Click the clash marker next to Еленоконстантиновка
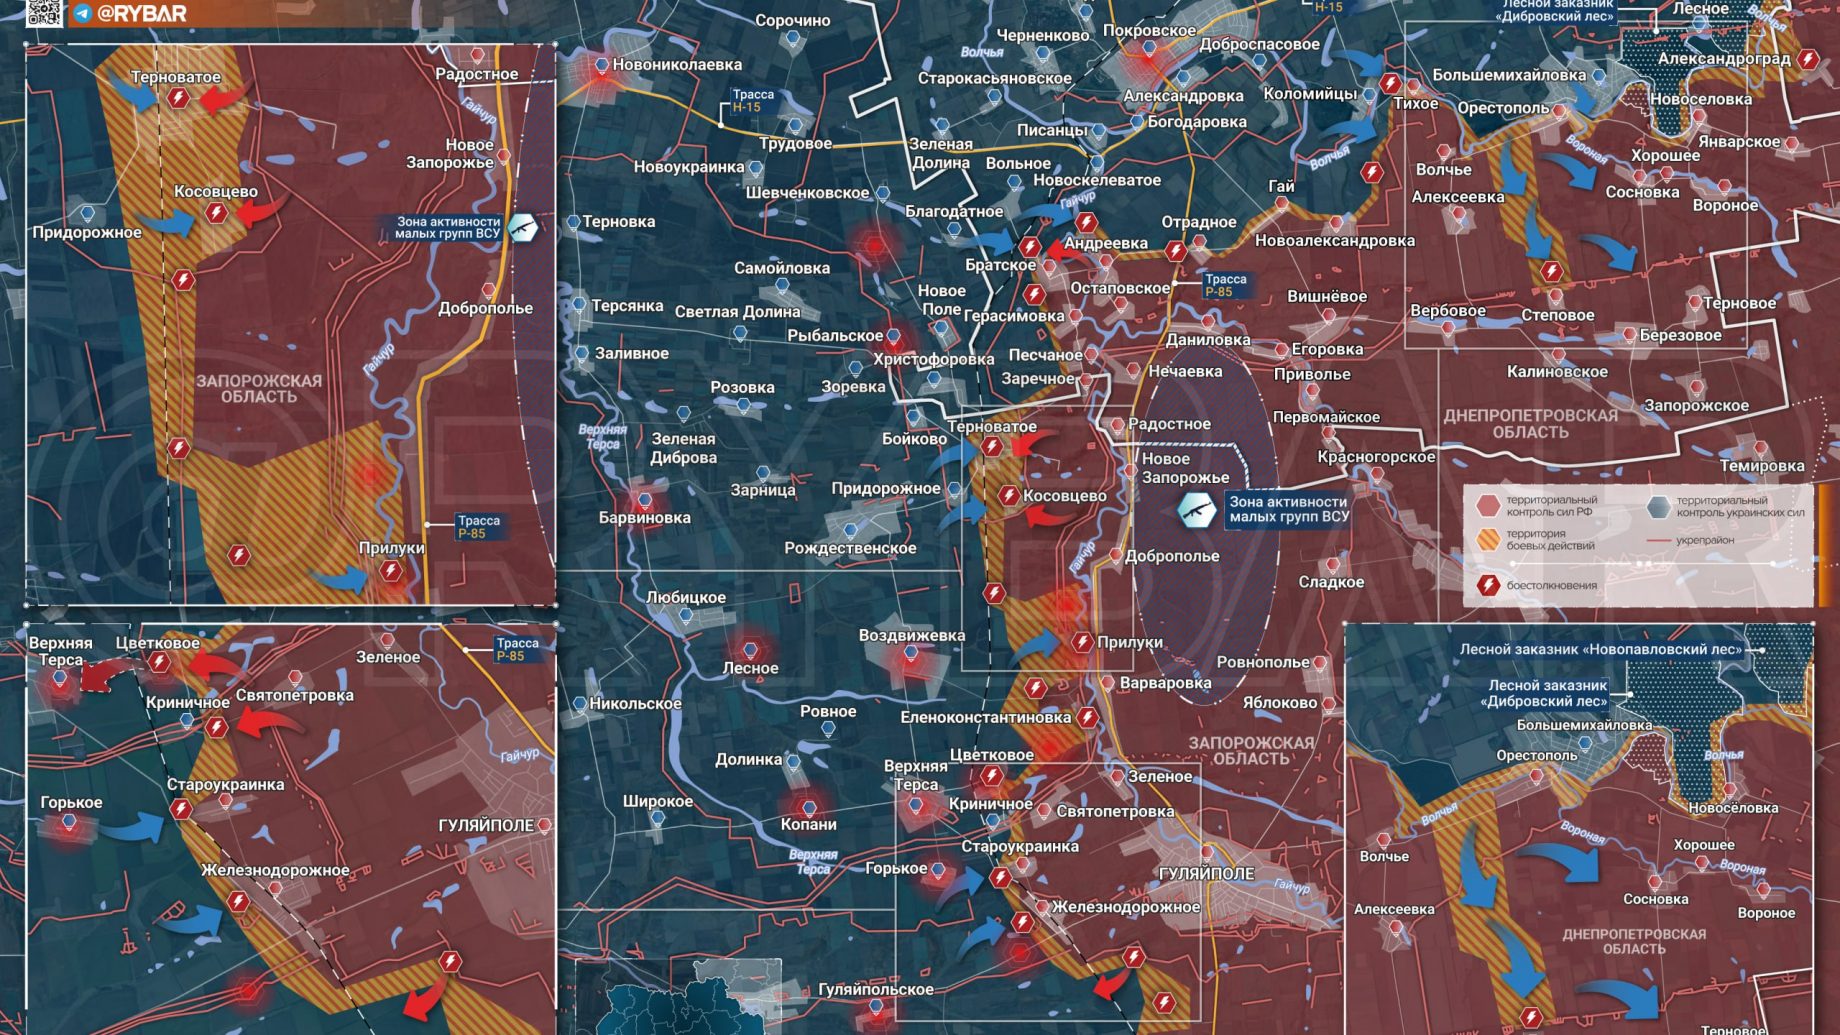1840x1035 pixels. tap(1087, 717)
